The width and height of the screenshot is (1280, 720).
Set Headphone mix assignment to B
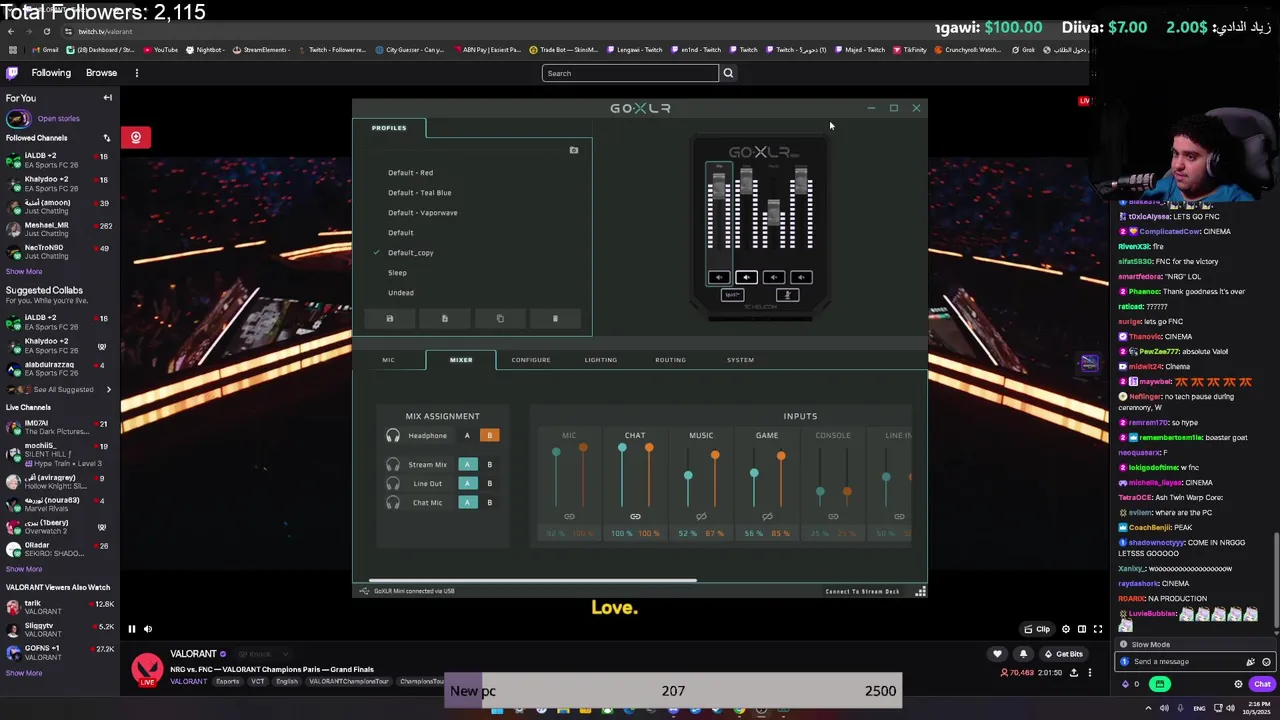489,435
